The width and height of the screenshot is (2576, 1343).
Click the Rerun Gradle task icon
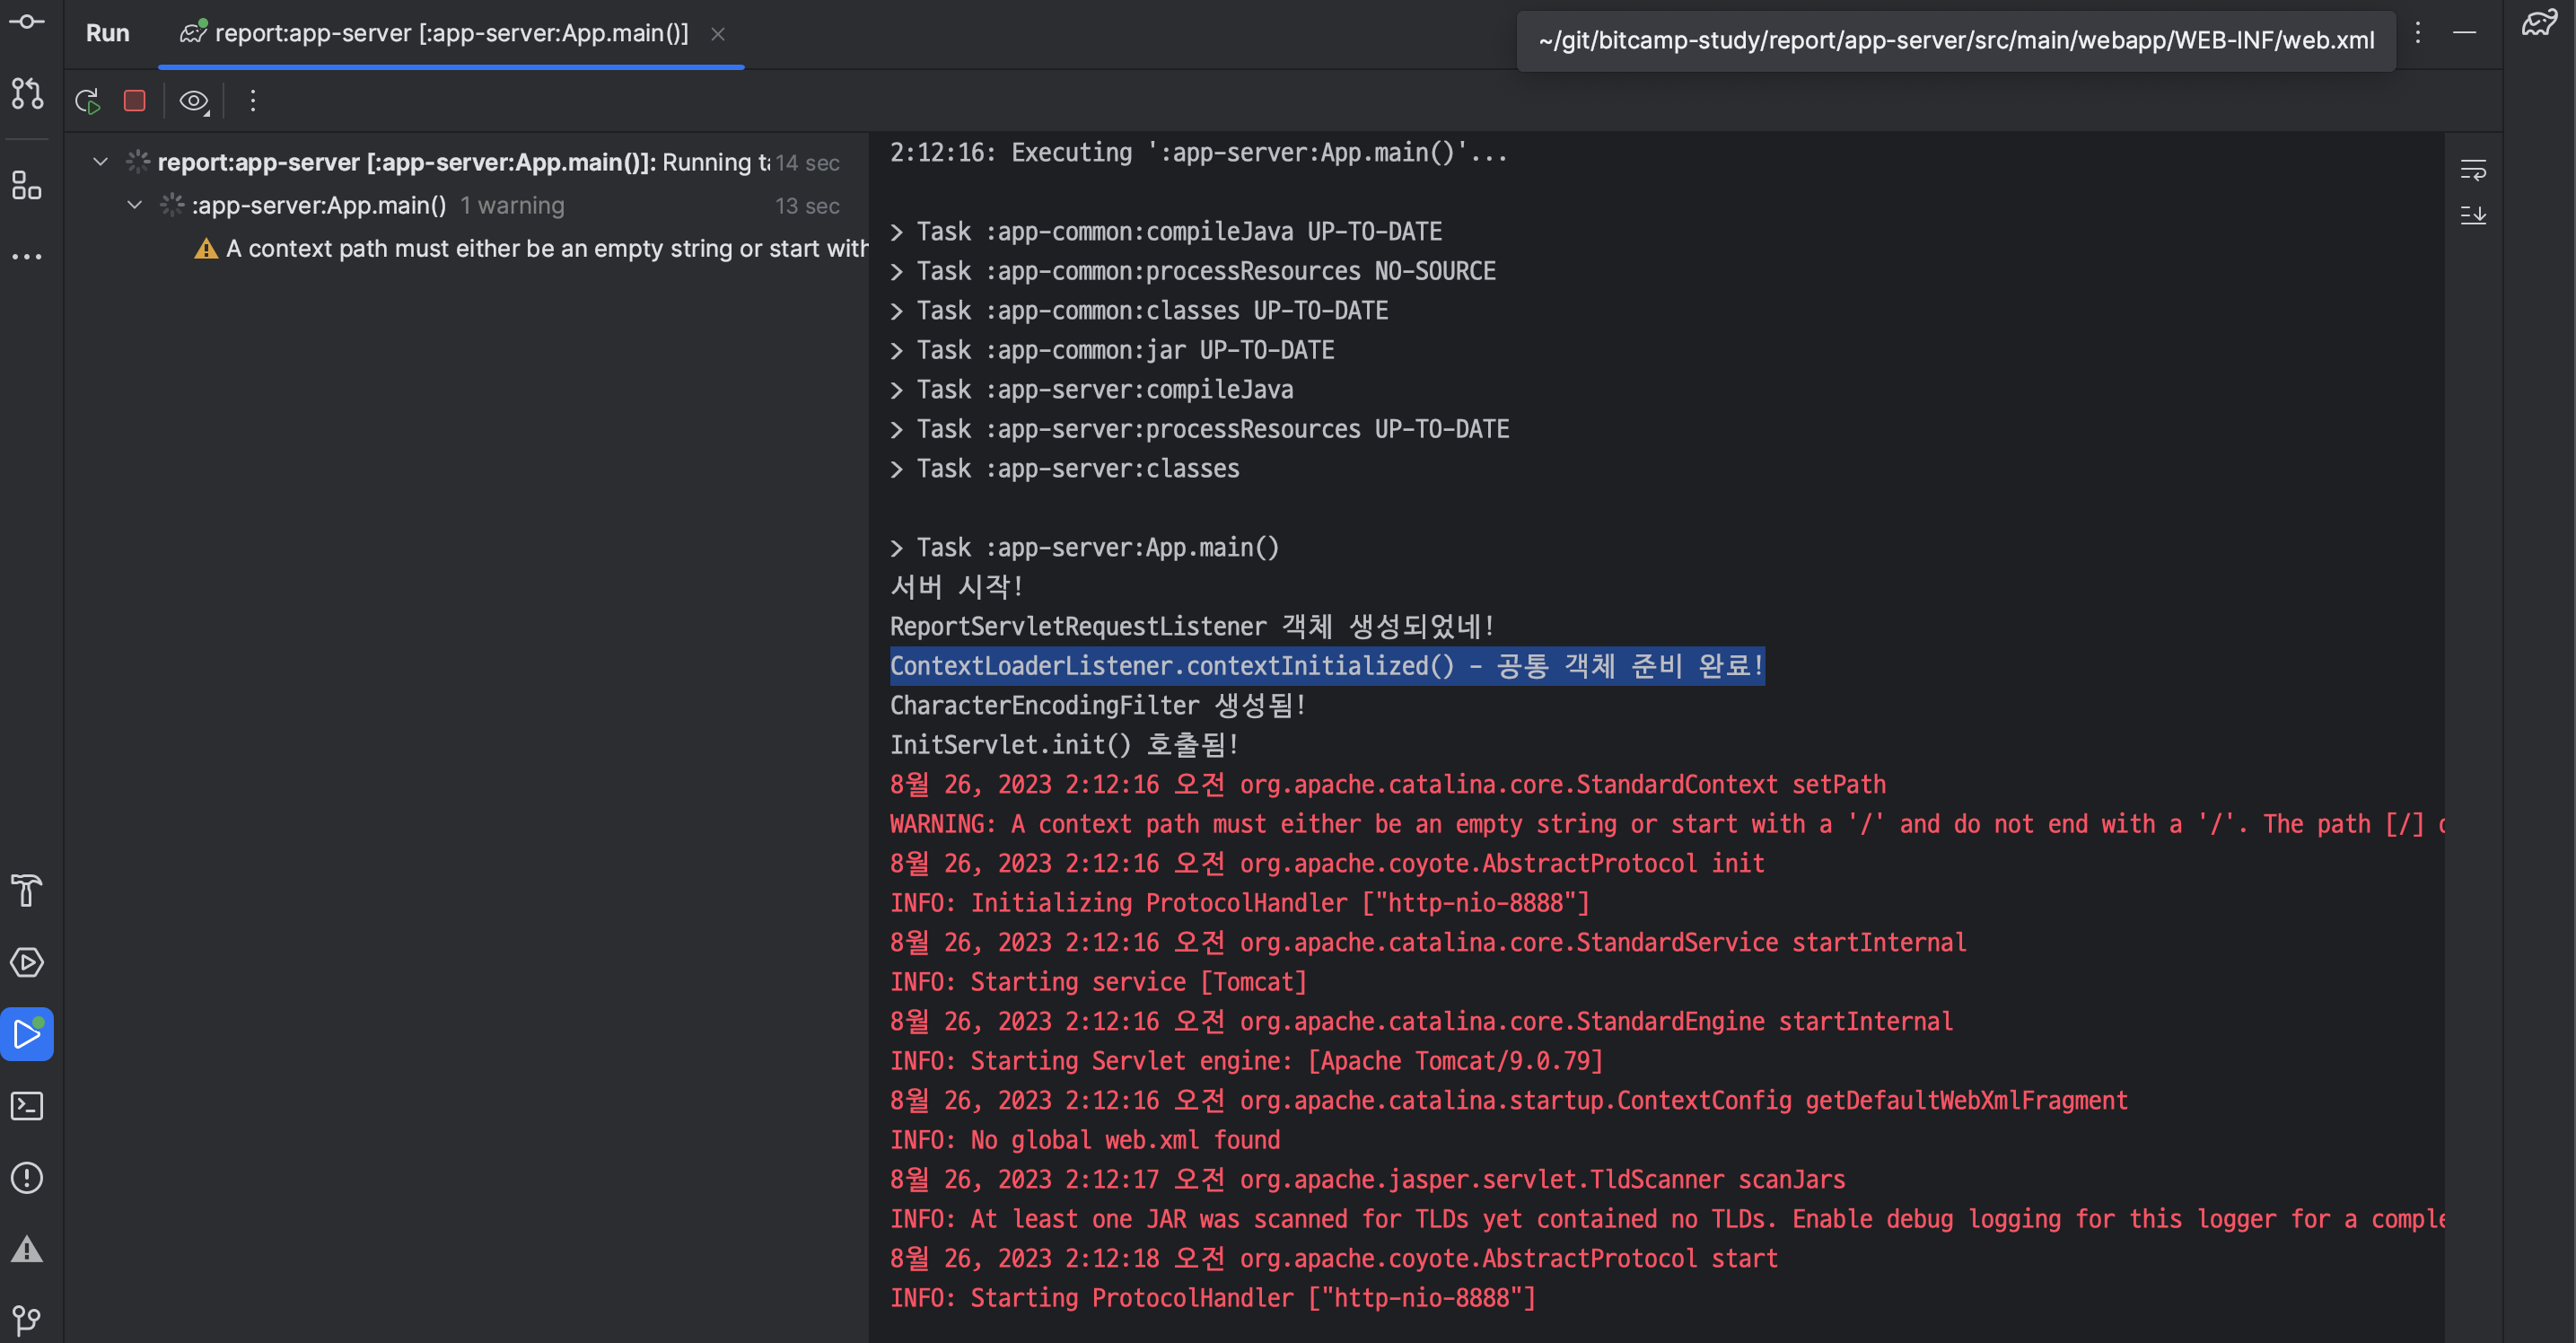click(x=88, y=101)
